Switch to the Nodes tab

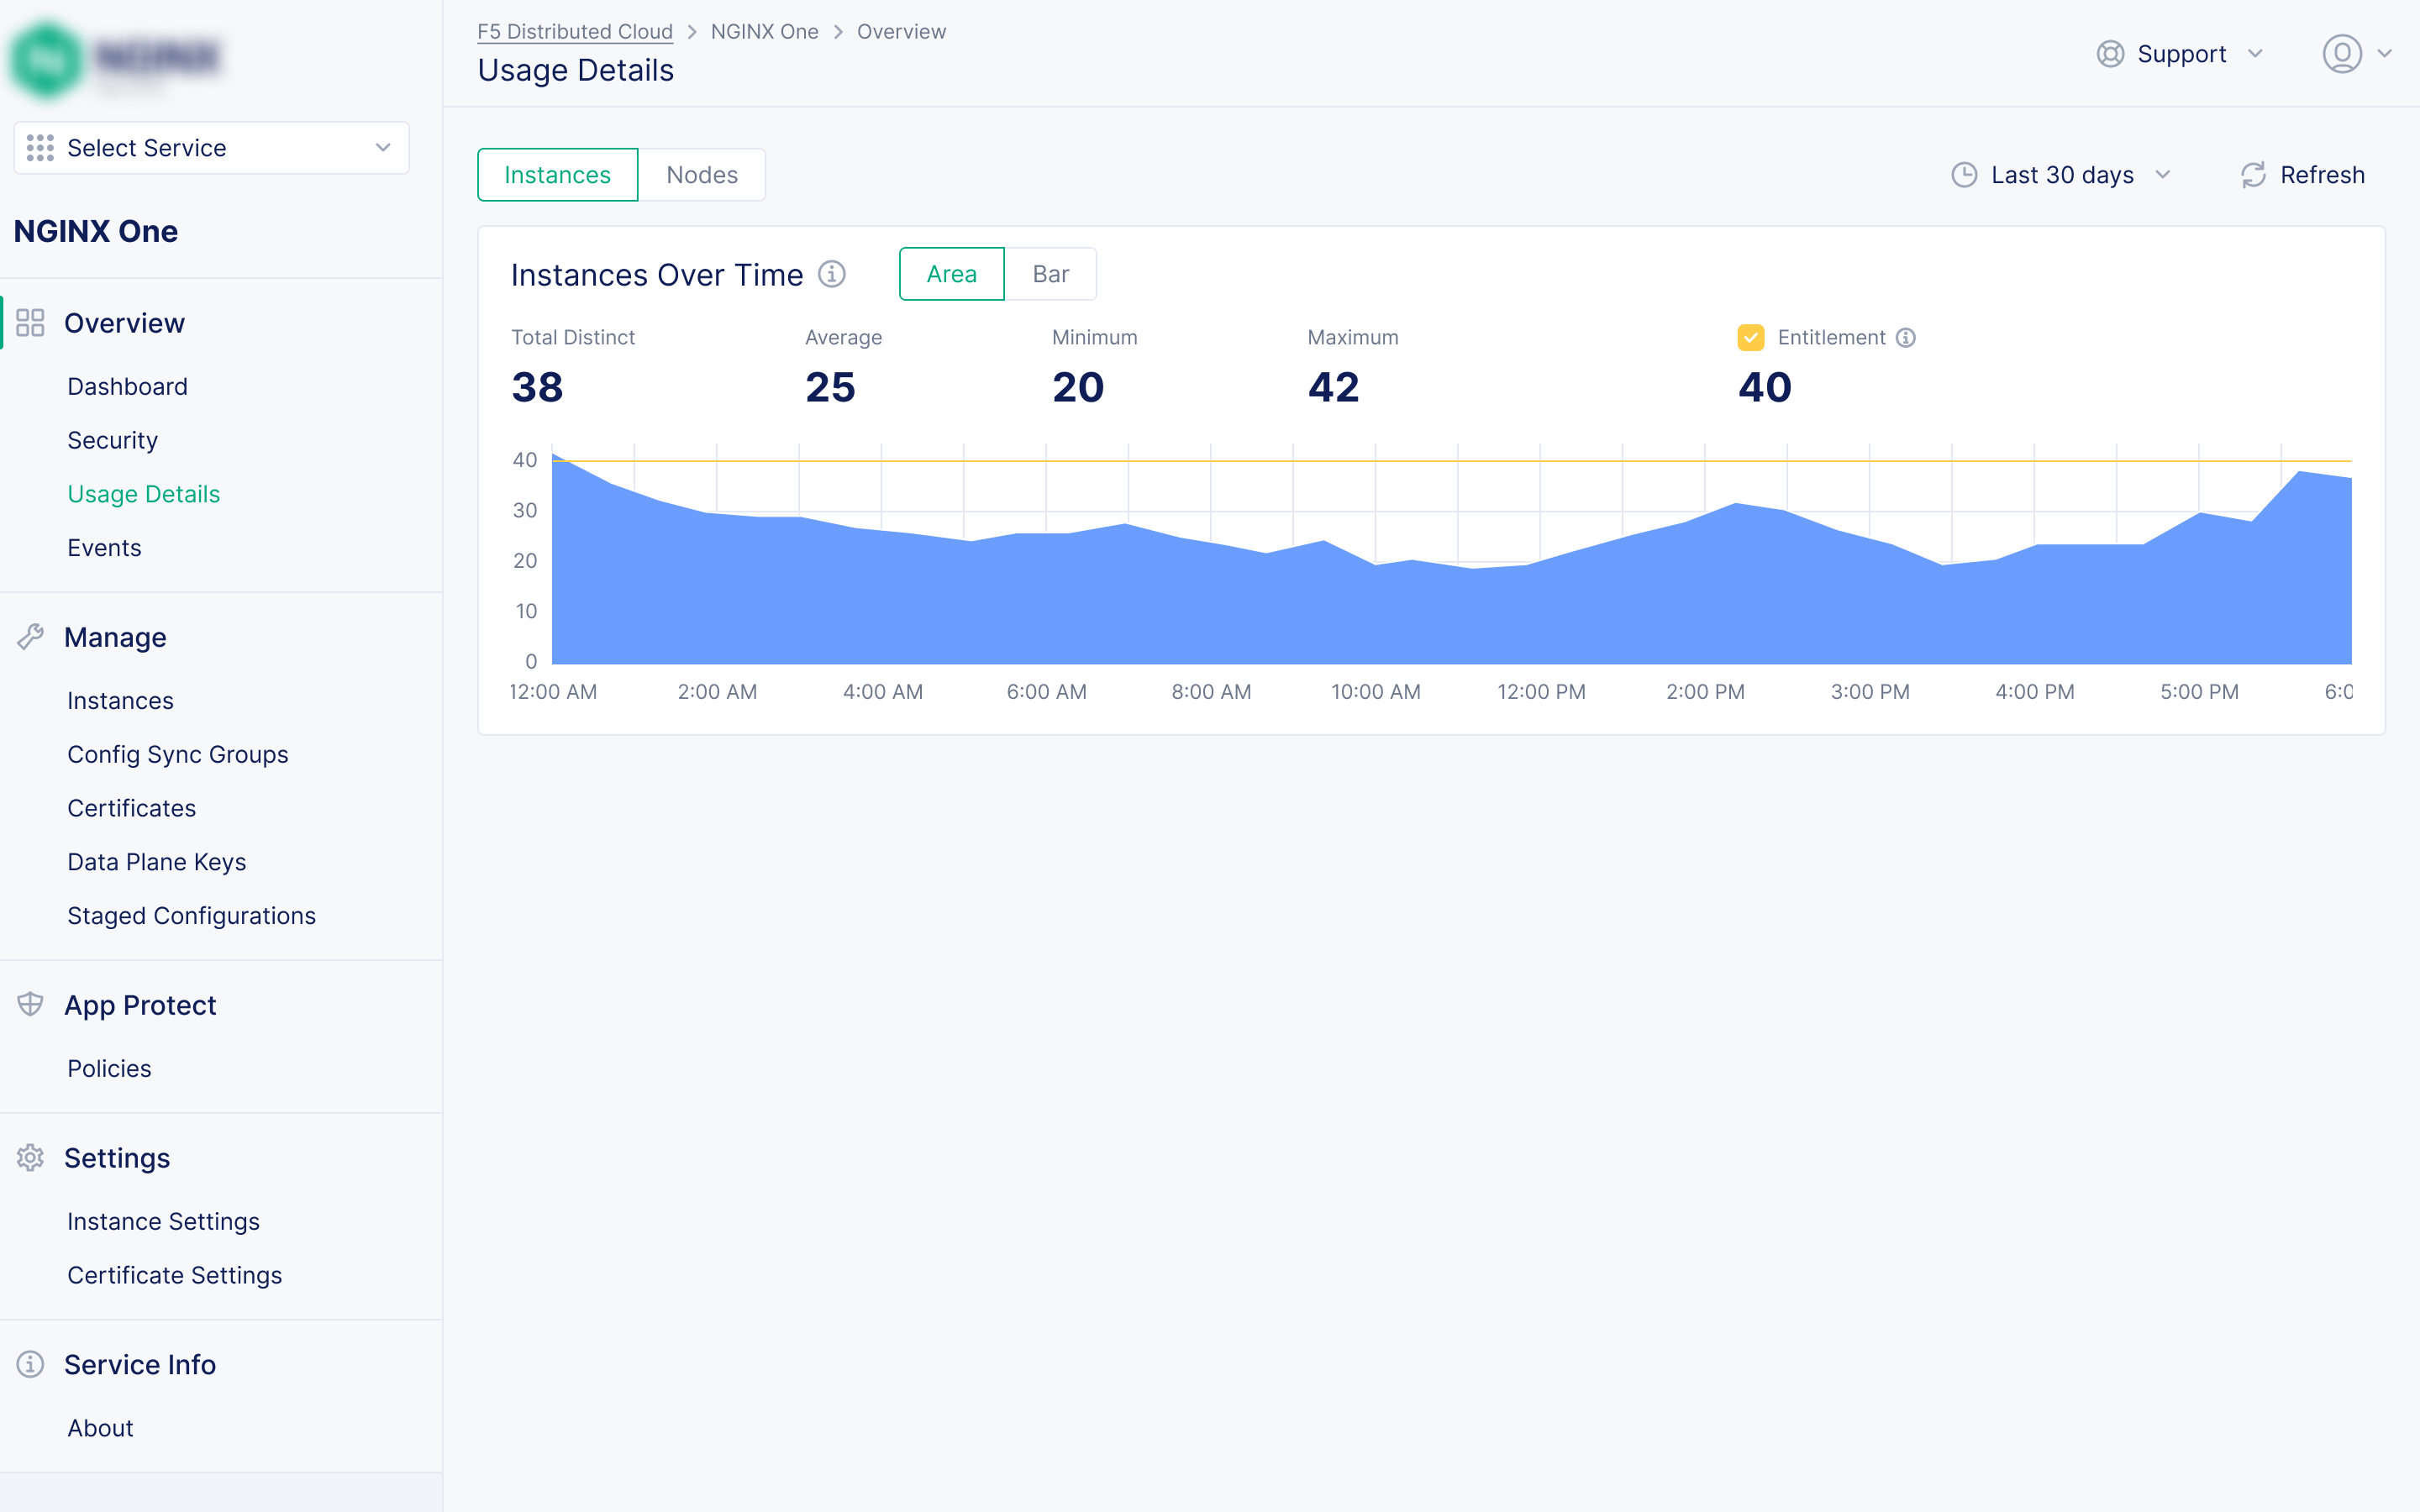tap(702, 175)
